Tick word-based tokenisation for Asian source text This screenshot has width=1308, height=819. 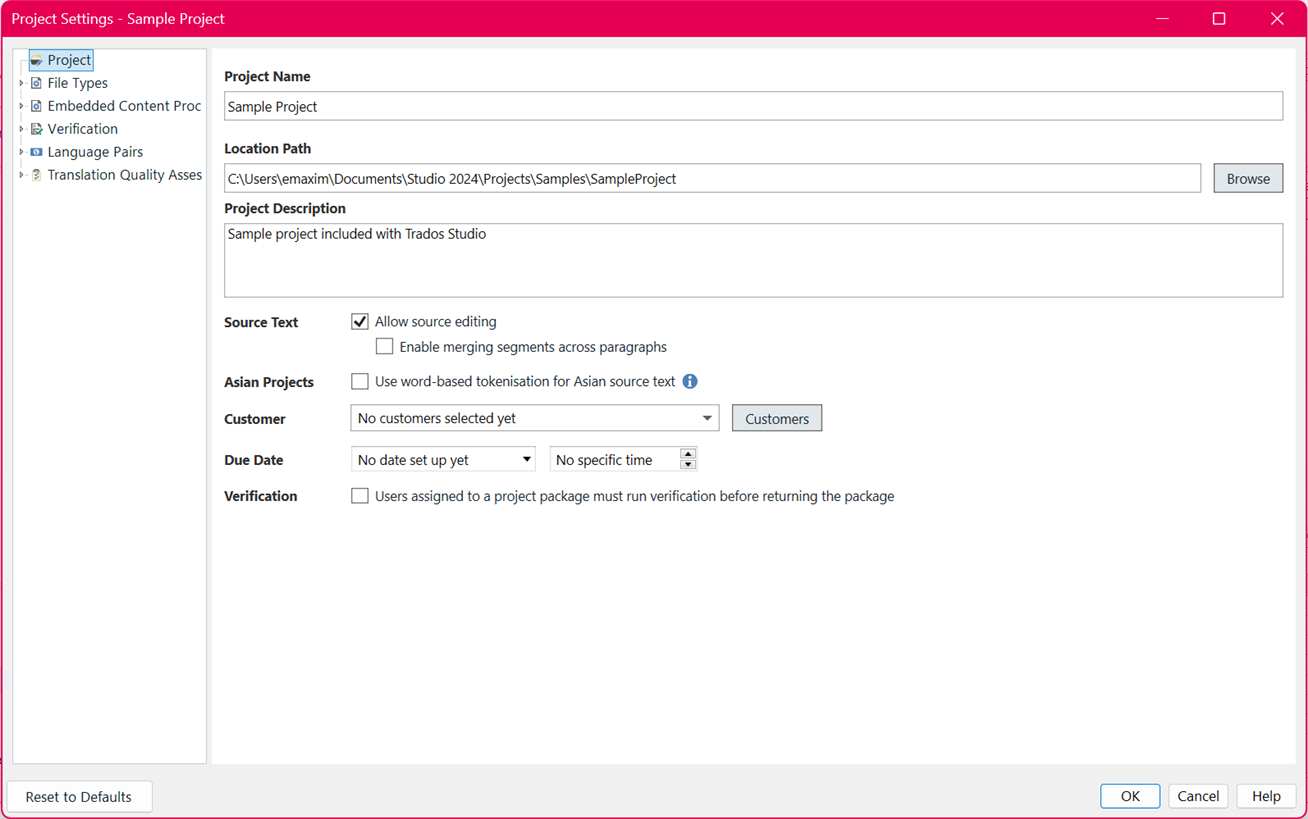[x=360, y=382]
